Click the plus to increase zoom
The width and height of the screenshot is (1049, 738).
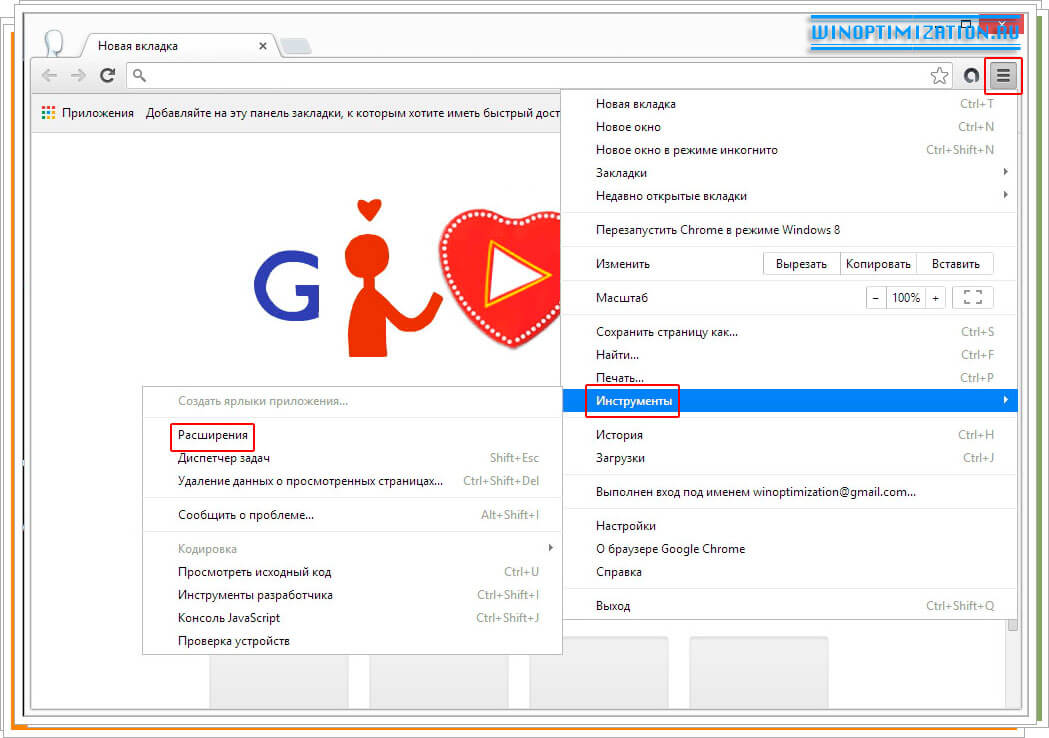coord(936,297)
